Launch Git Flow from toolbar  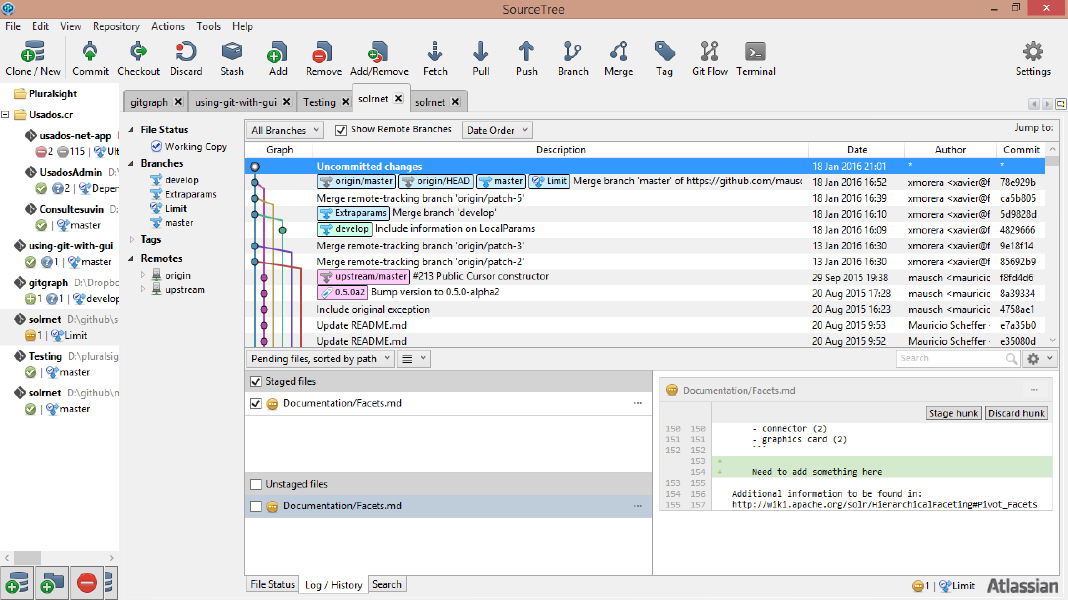tap(710, 52)
